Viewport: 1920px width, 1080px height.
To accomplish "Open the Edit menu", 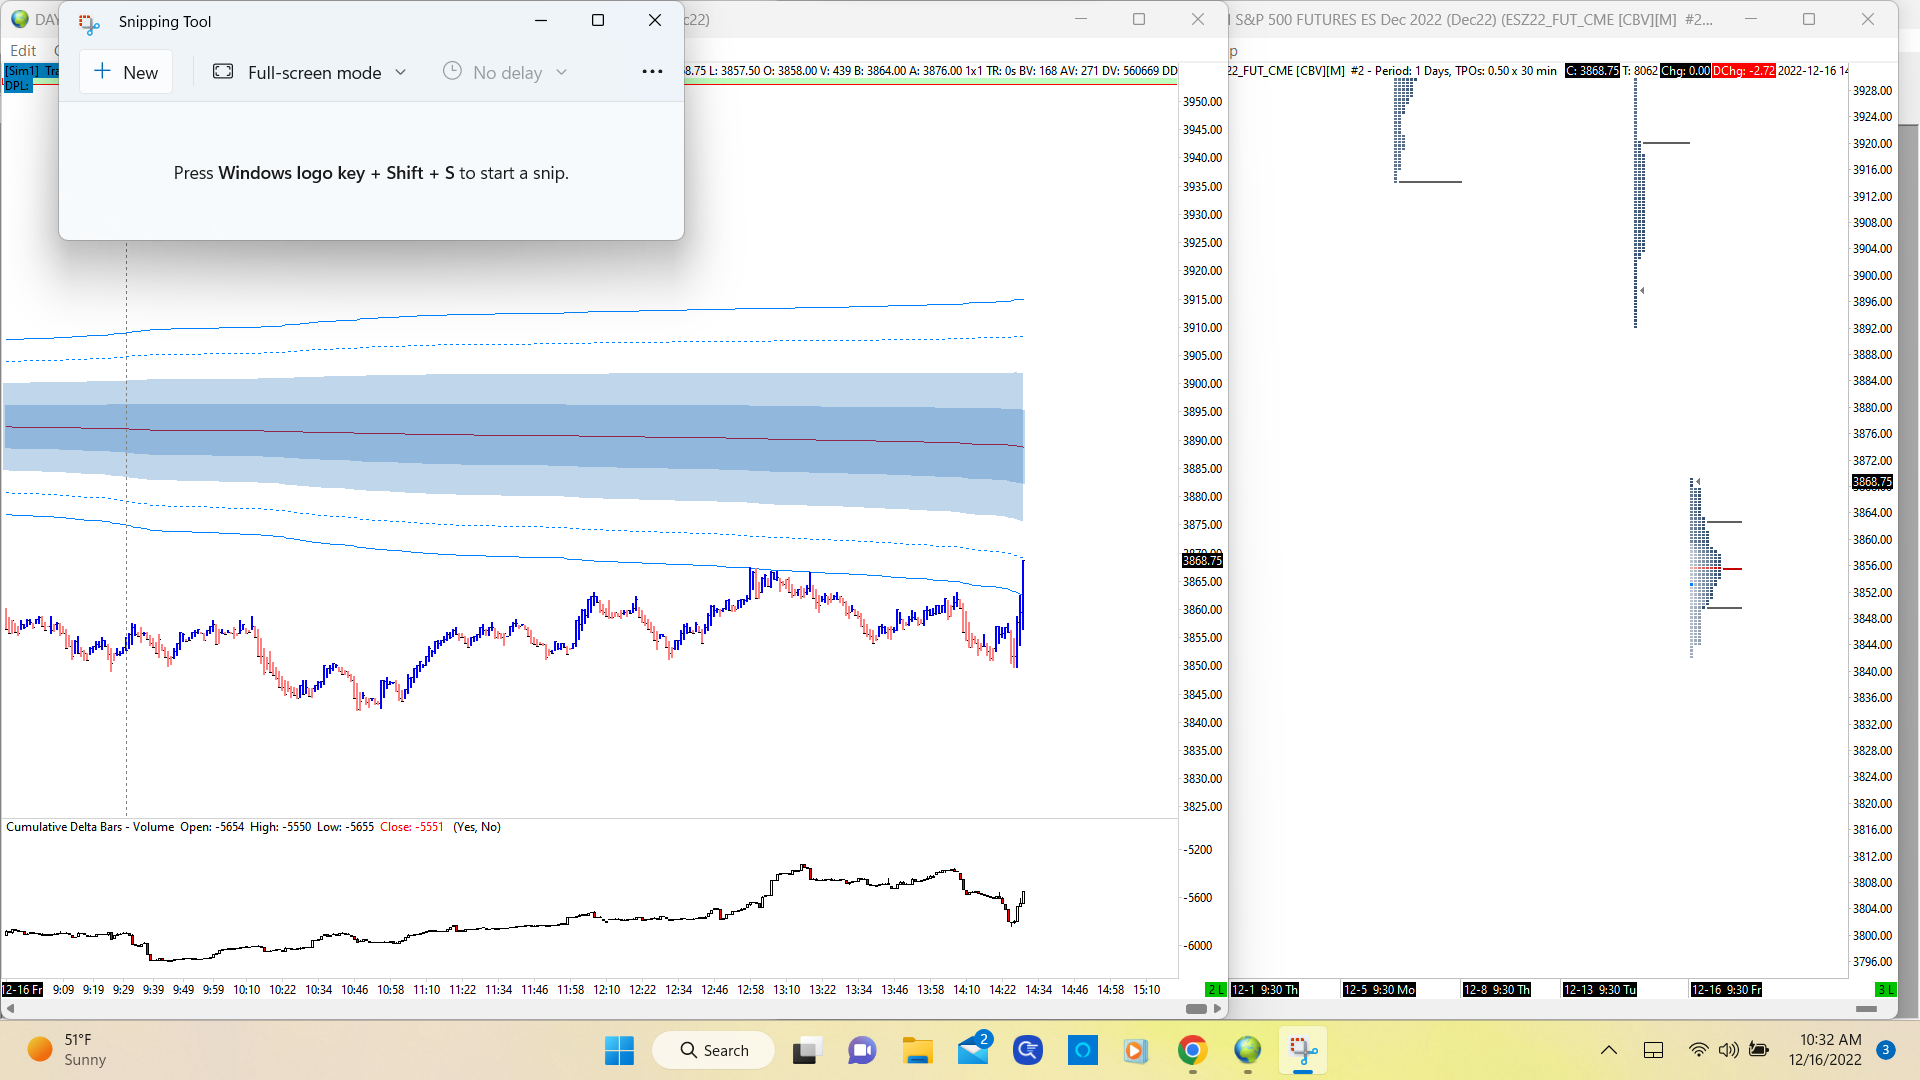I will tap(23, 50).
